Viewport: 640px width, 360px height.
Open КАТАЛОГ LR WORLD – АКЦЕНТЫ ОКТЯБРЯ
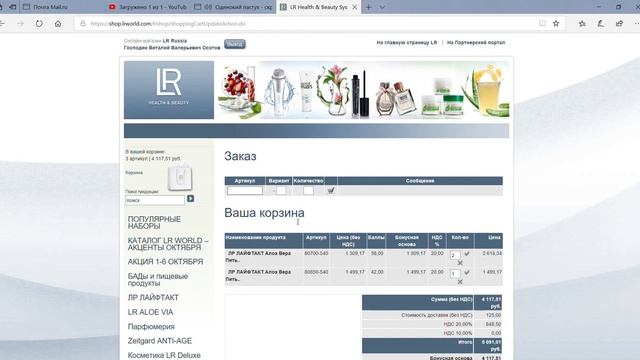click(168, 244)
